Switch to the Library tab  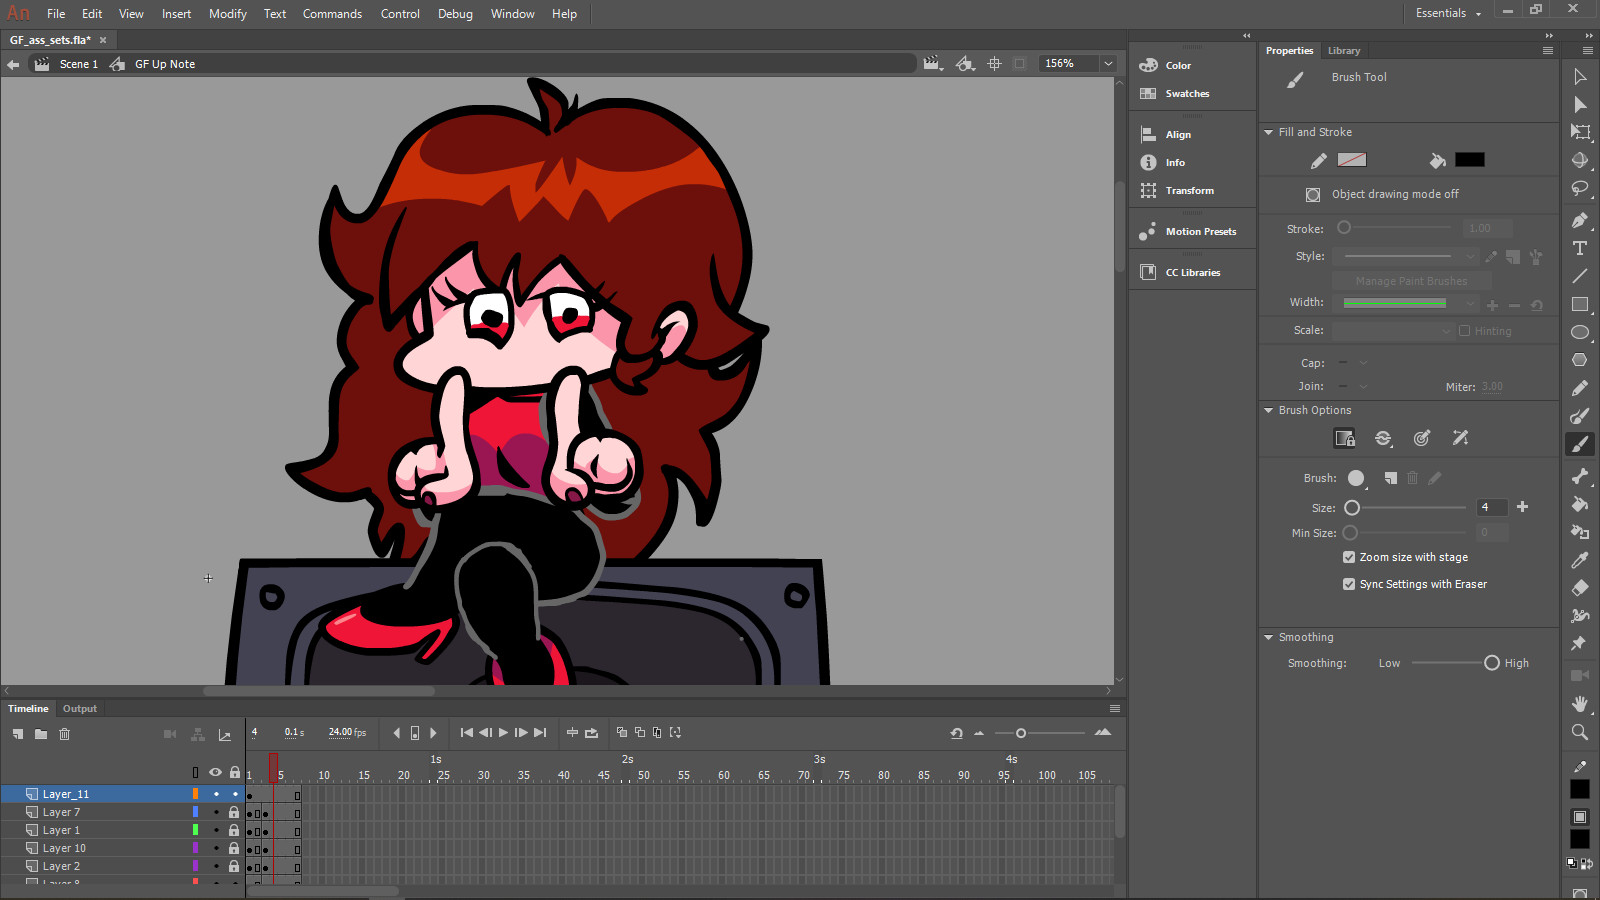point(1344,50)
